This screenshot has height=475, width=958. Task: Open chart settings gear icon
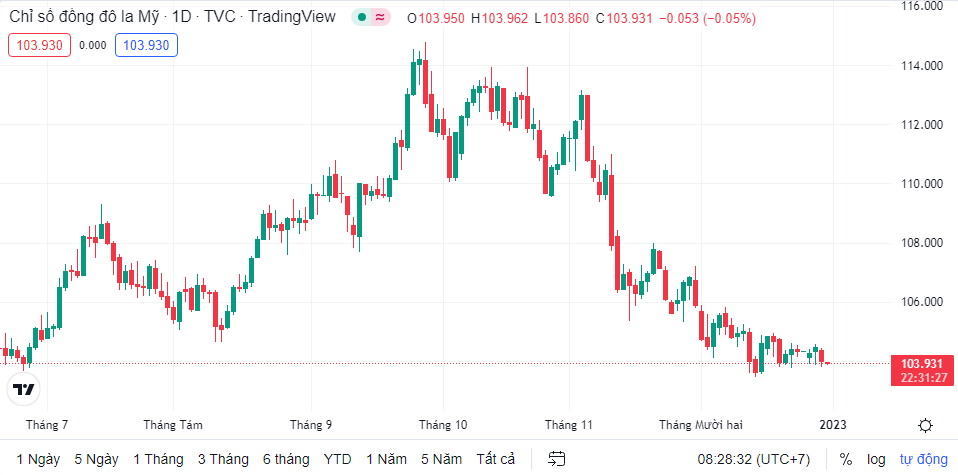[925, 425]
